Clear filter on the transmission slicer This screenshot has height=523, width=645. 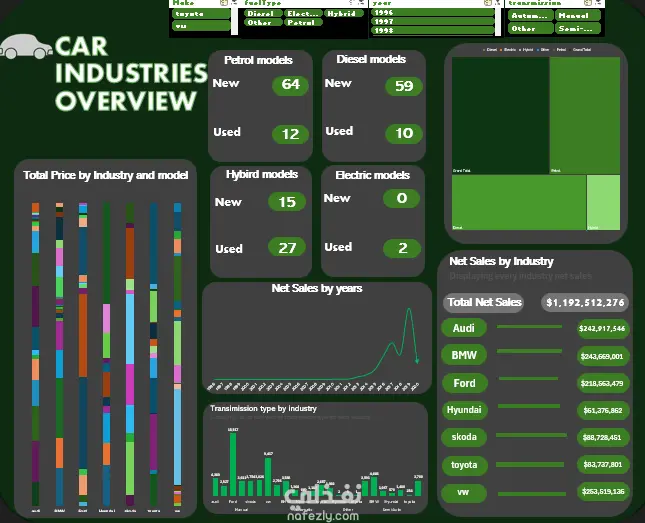click(598, 2)
